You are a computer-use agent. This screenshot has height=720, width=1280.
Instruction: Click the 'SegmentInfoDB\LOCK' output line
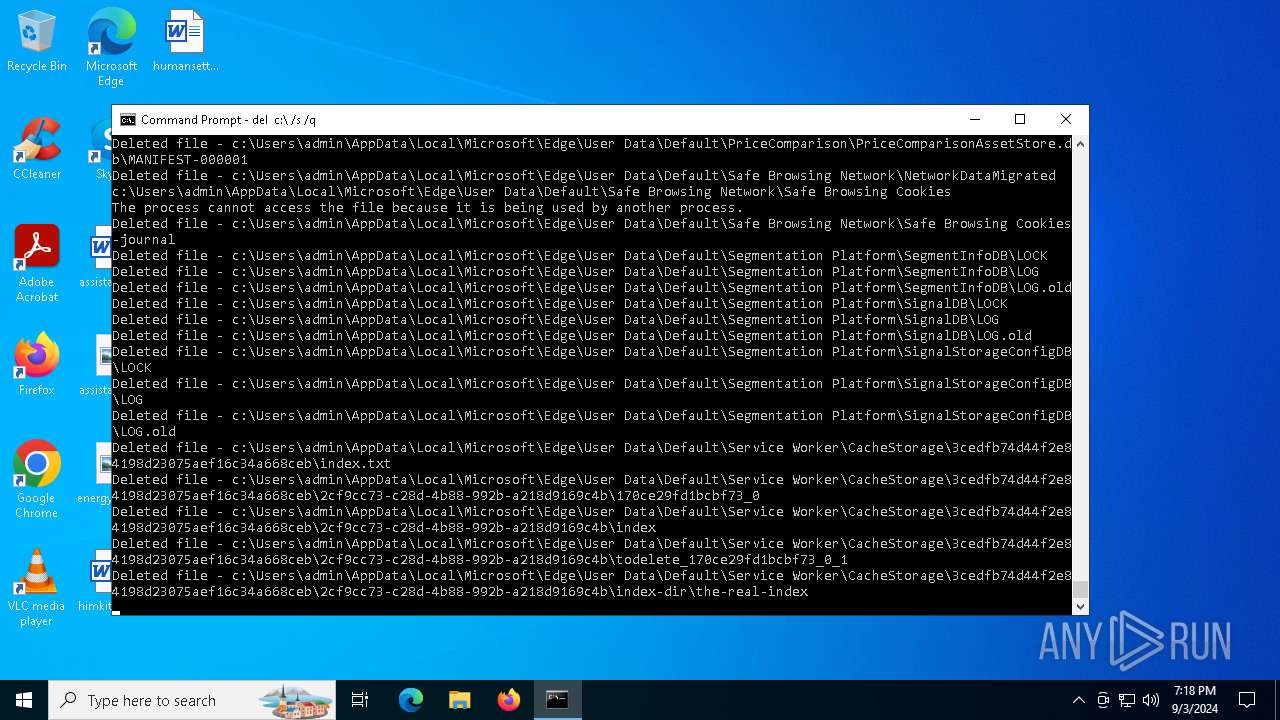tap(580, 256)
